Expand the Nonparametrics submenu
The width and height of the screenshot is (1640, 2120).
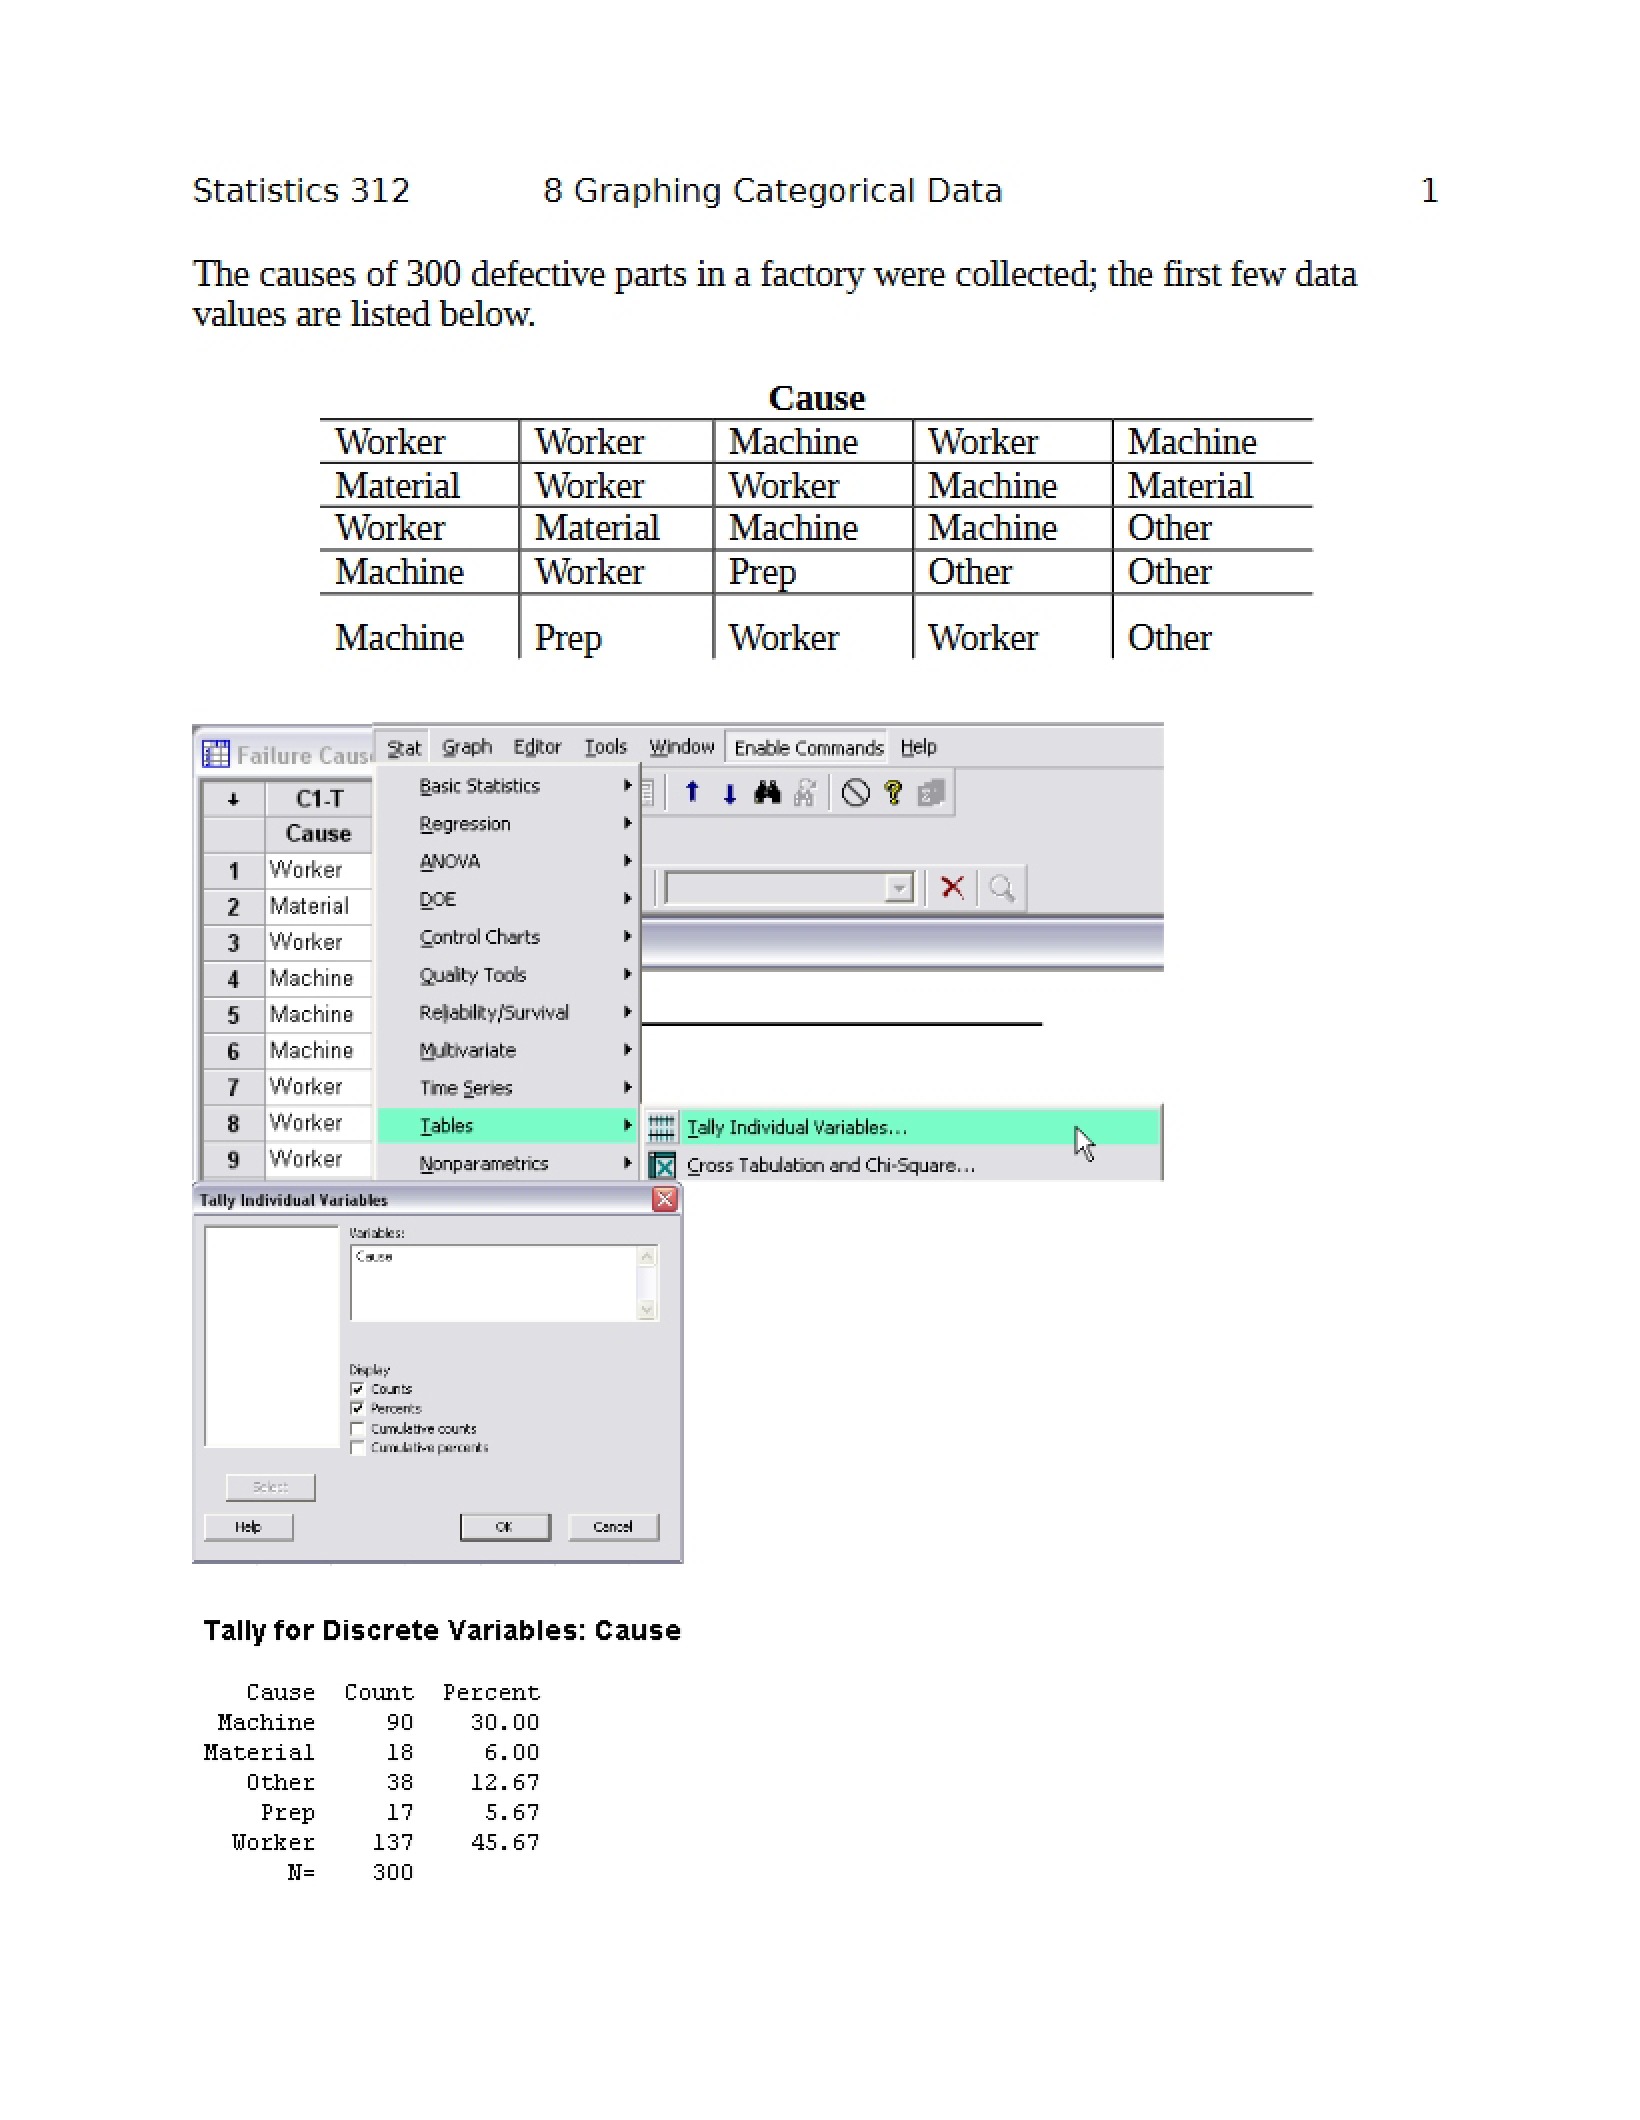pyautogui.click(x=508, y=1164)
